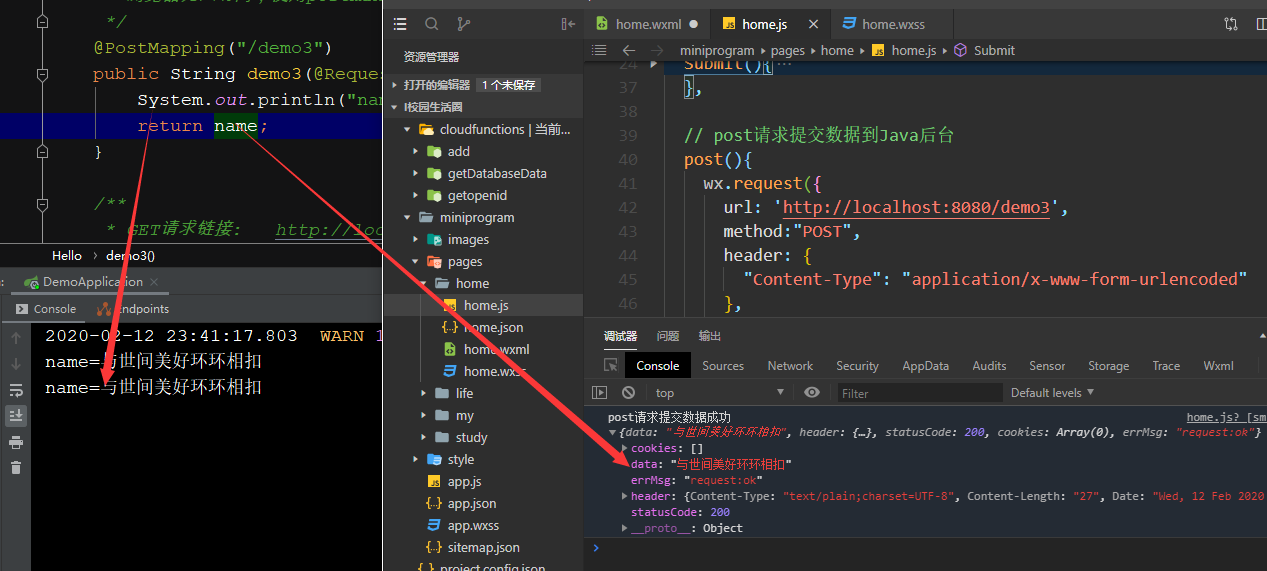Toggle the live expression eye icon
This screenshot has height=571, width=1267.
coord(812,393)
